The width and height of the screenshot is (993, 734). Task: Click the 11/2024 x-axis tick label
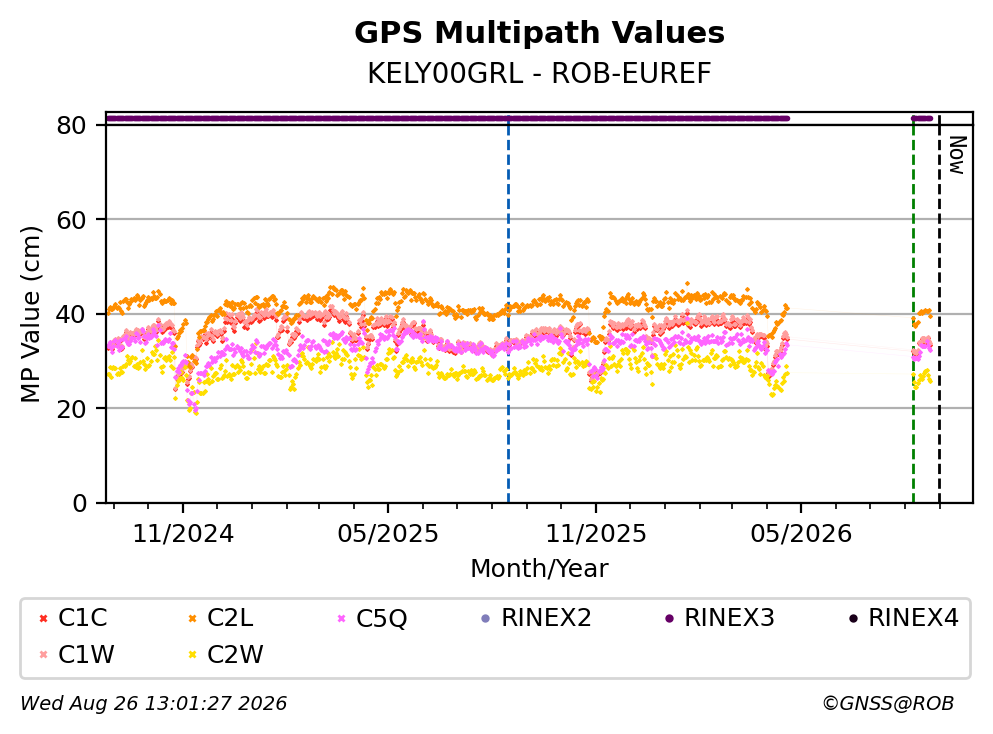pos(183,534)
